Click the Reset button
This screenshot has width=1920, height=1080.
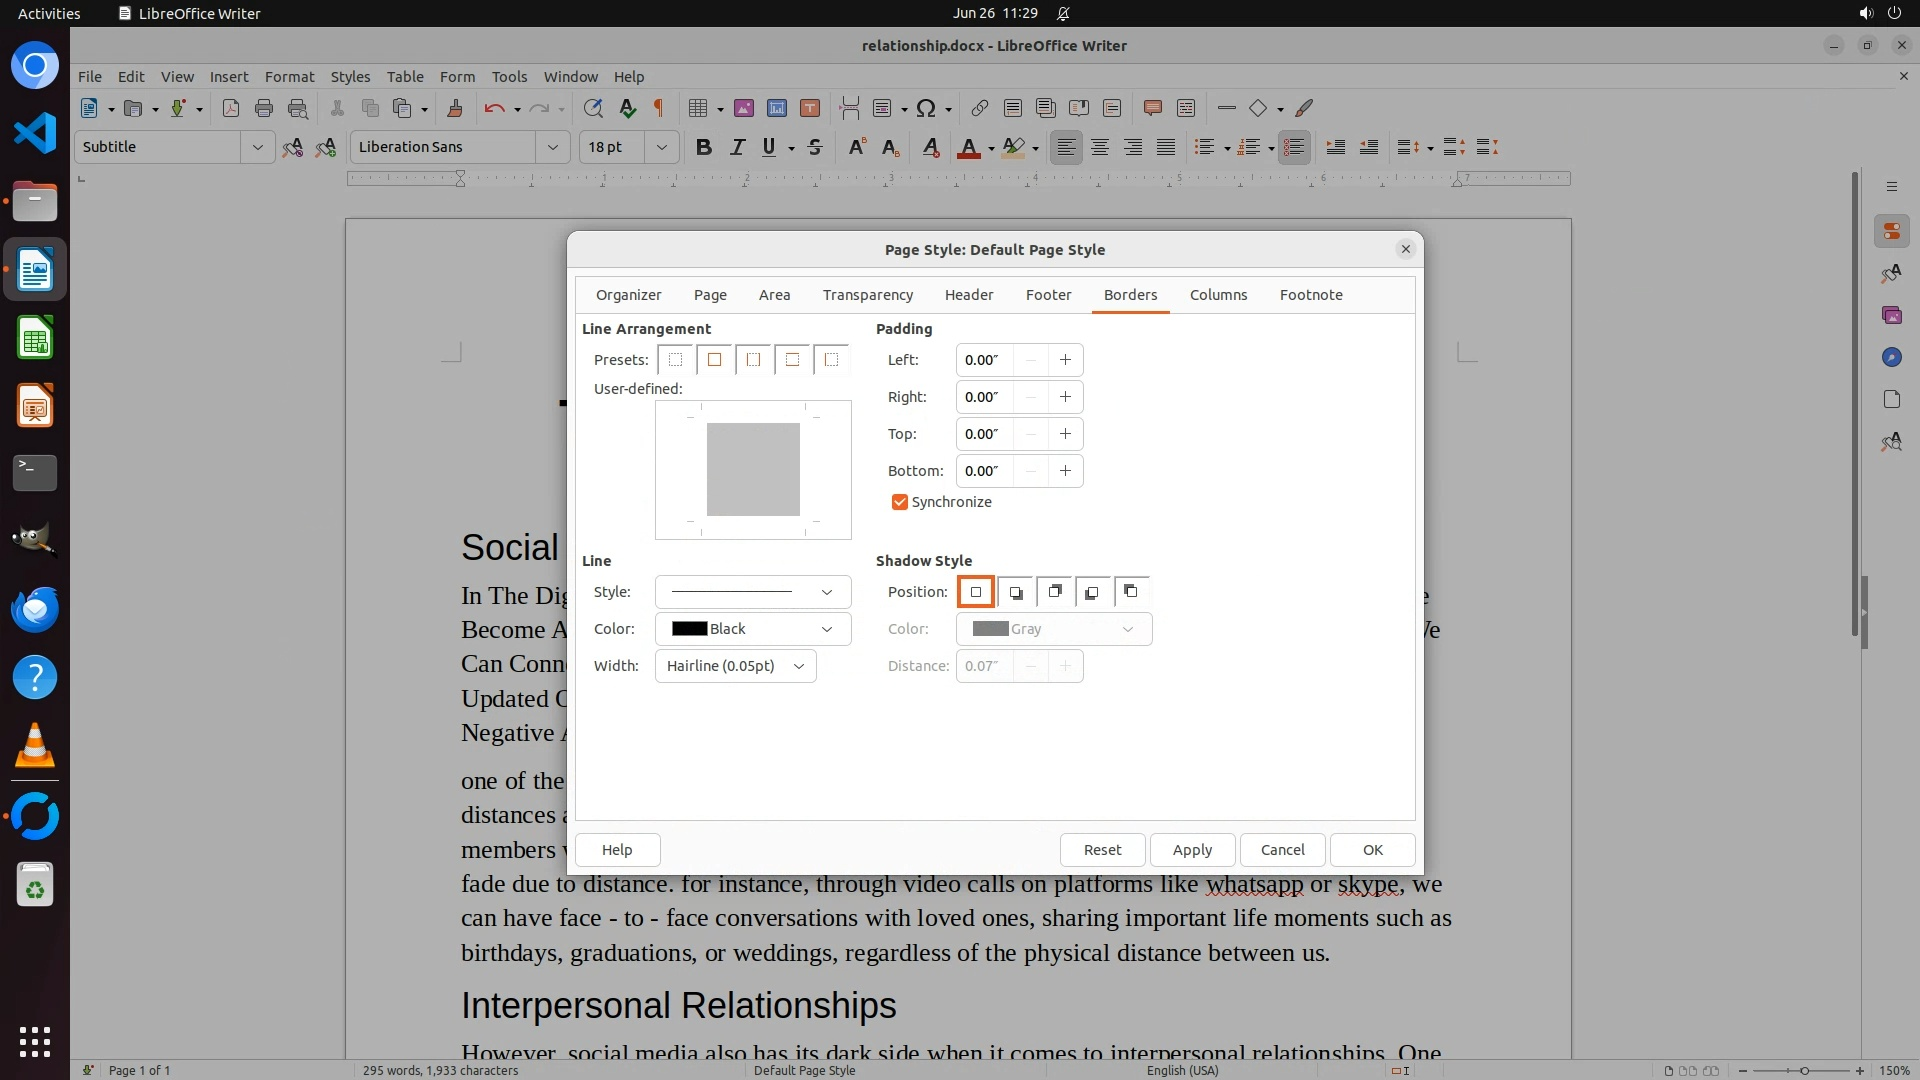[1102, 850]
